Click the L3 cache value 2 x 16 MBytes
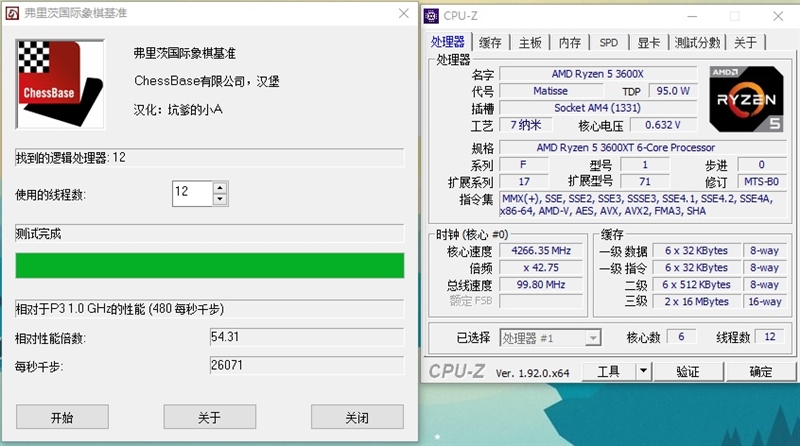Image resolution: width=800 pixels, height=446 pixels. [696, 302]
